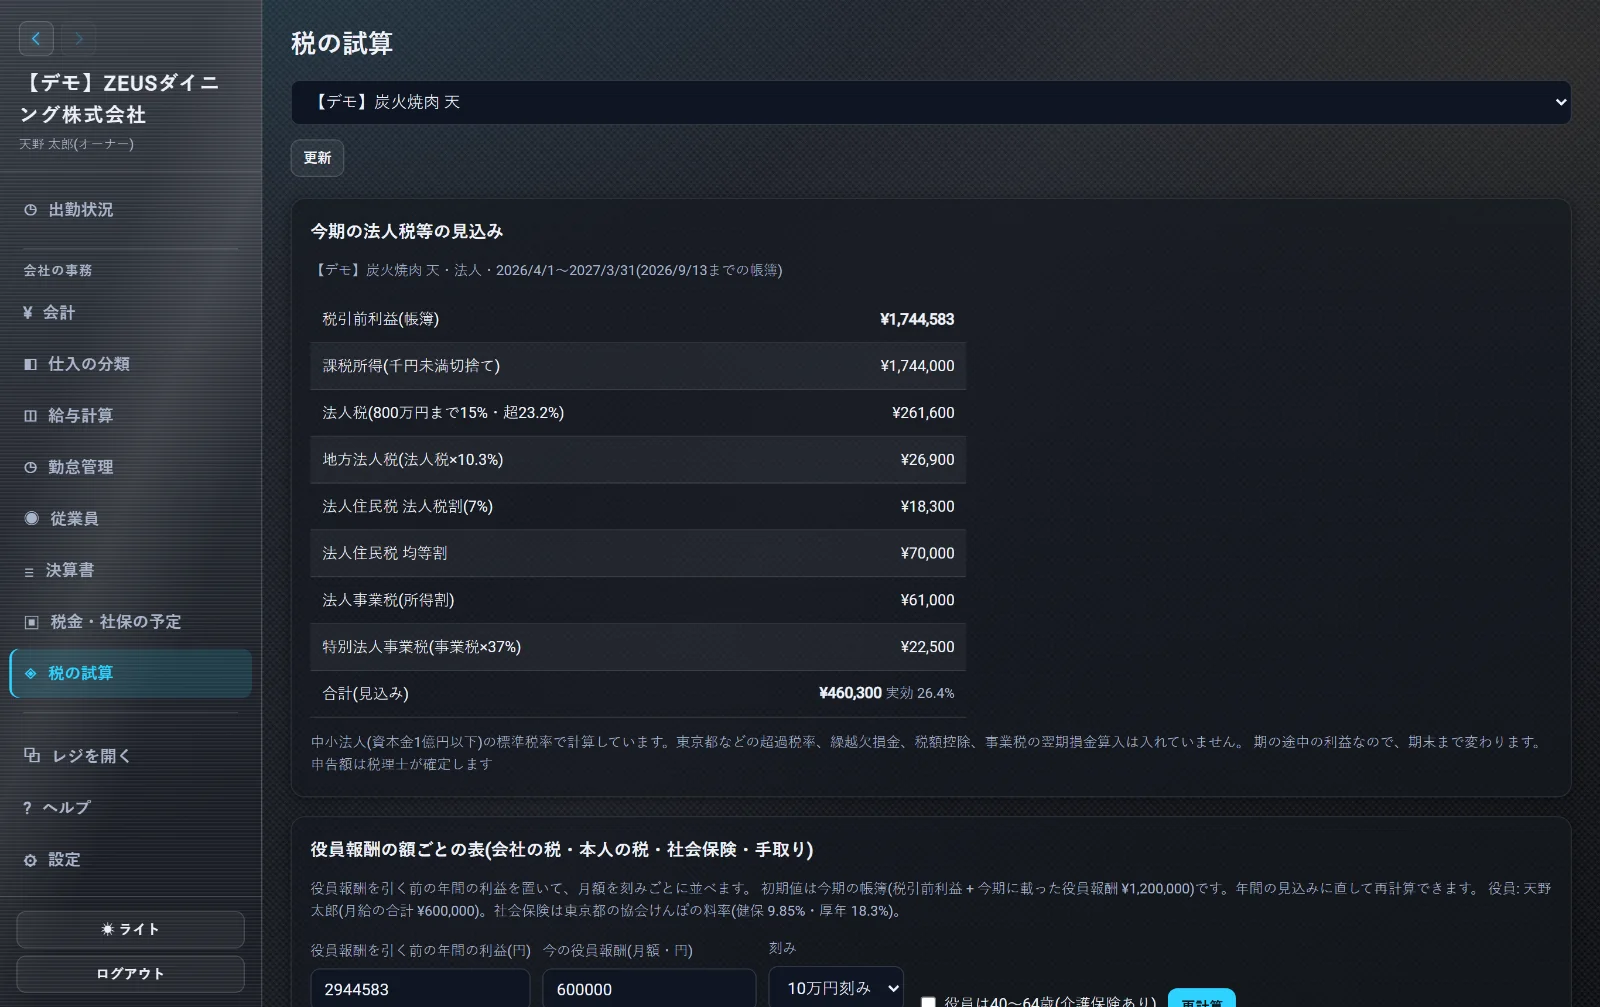Viewport: 1600px width, 1007px height.
Task: Click the gear icon beside 設定
Action: click(x=30, y=860)
